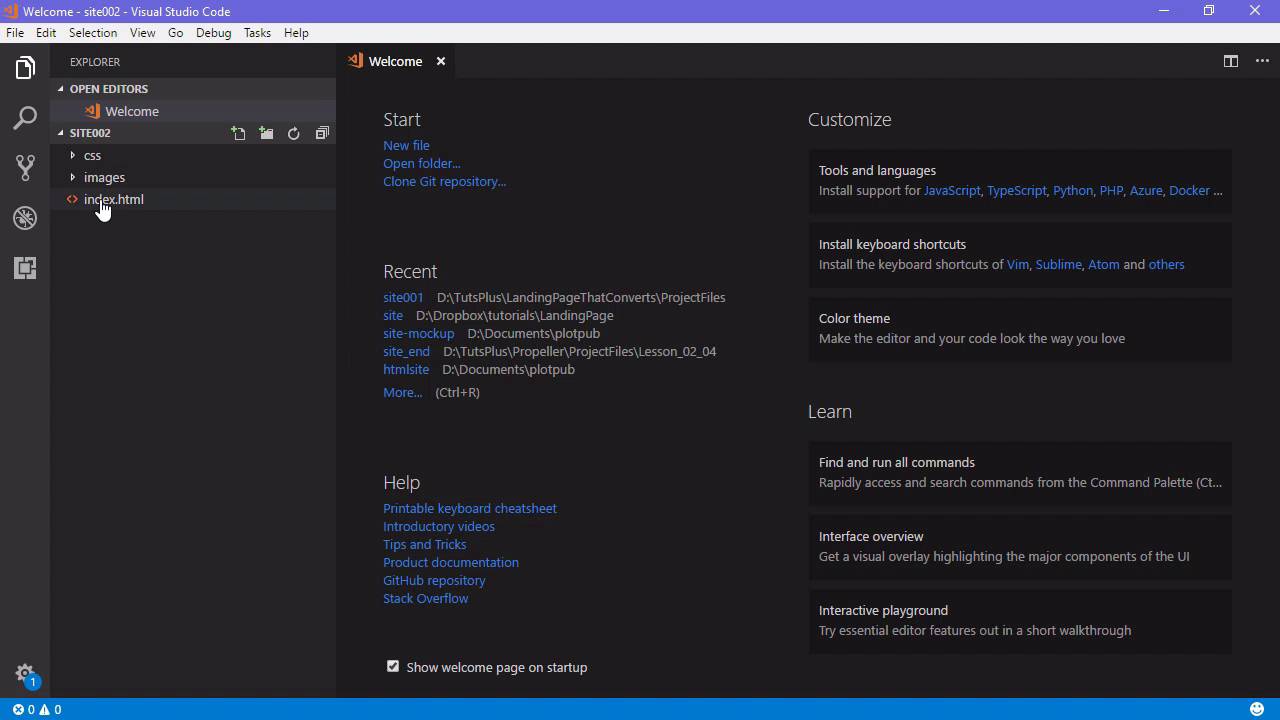Image resolution: width=1280 pixels, height=720 pixels.
Task: Click the New File icon in explorer
Action: 238,133
